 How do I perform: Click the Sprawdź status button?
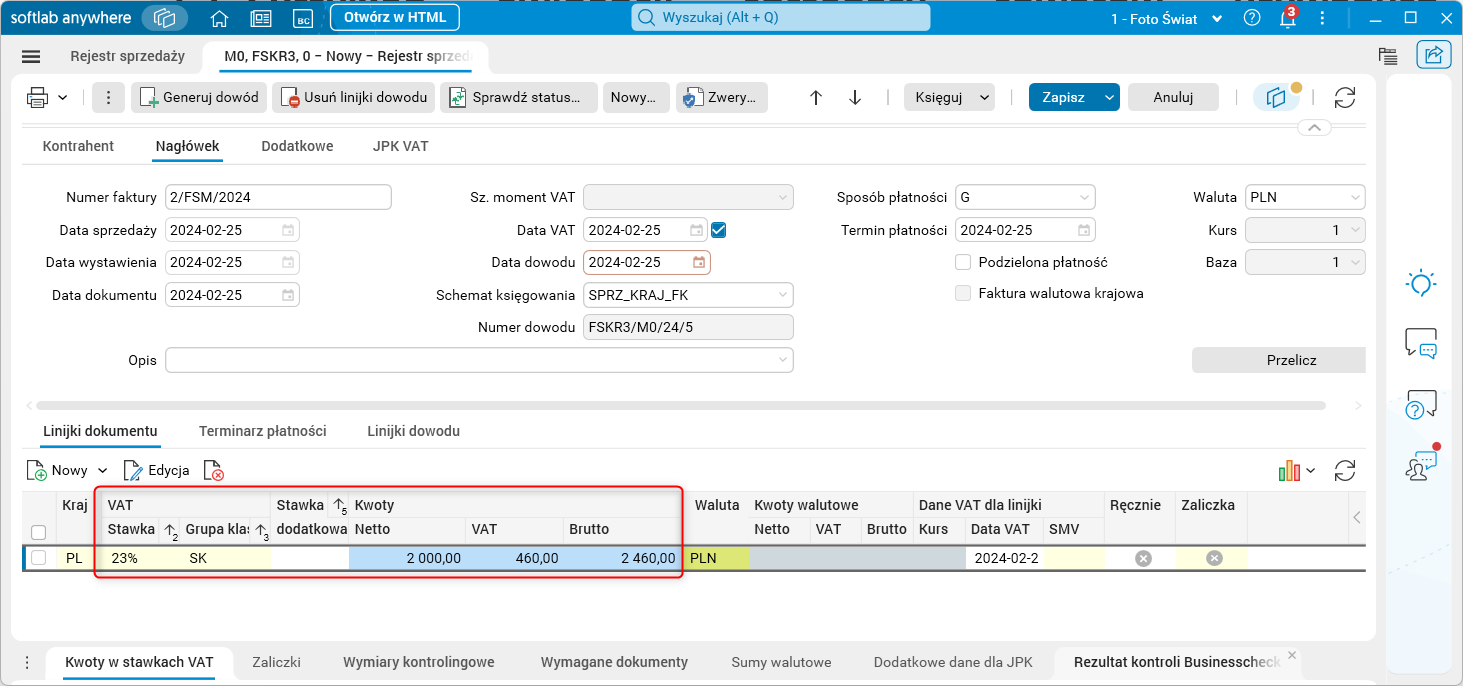click(x=518, y=97)
